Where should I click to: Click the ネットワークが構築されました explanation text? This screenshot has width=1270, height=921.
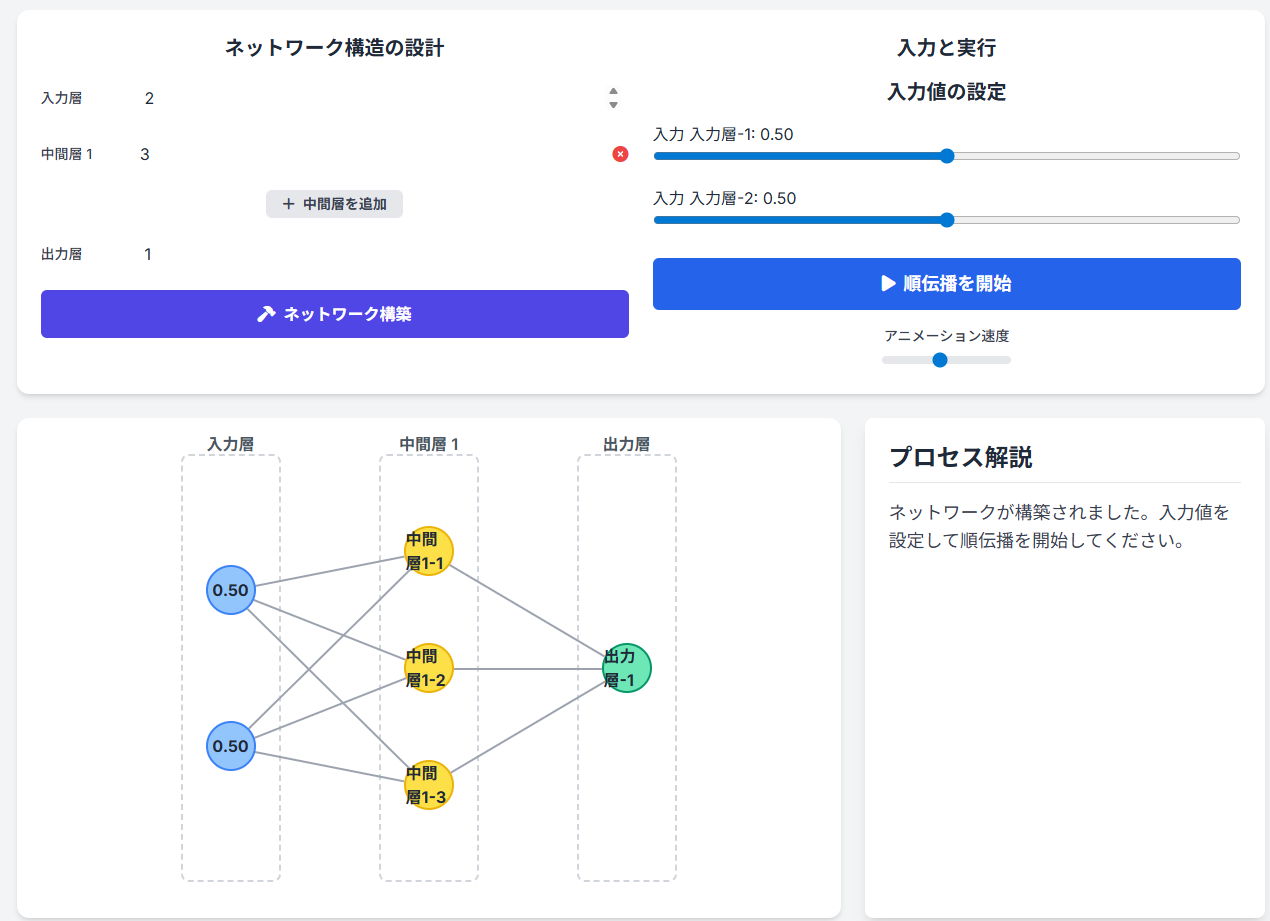pos(1059,527)
